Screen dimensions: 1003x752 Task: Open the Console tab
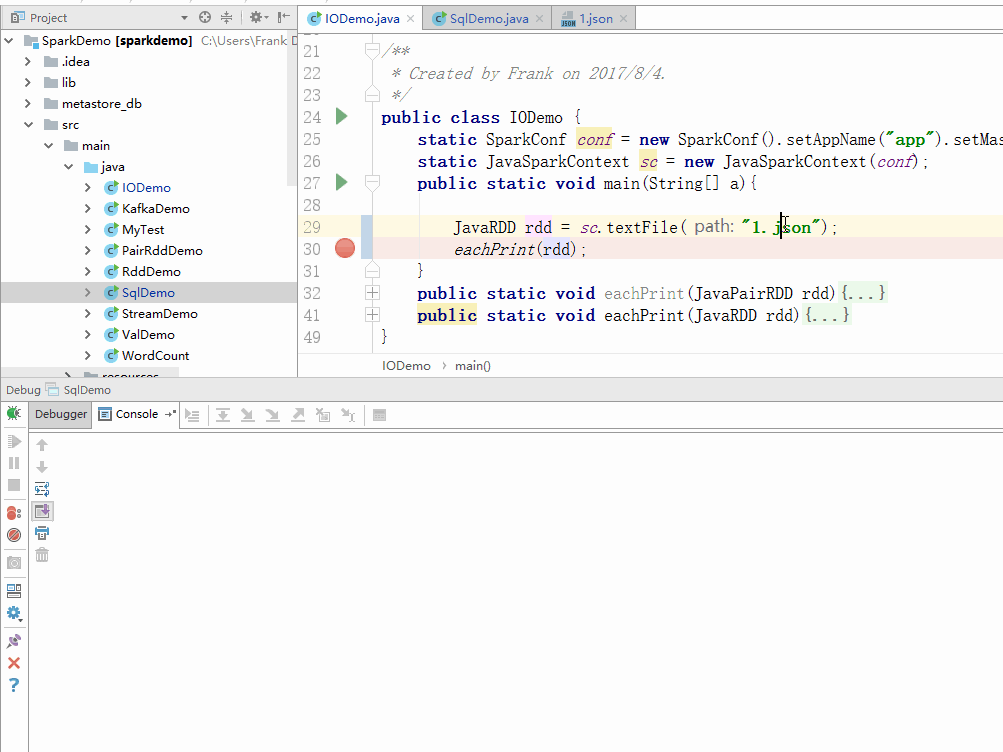(x=136, y=414)
